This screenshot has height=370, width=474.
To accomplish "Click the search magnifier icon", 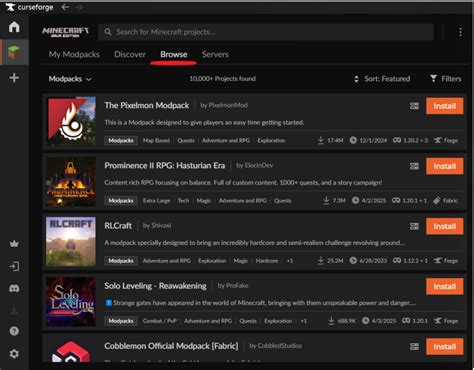I will point(108,32).
